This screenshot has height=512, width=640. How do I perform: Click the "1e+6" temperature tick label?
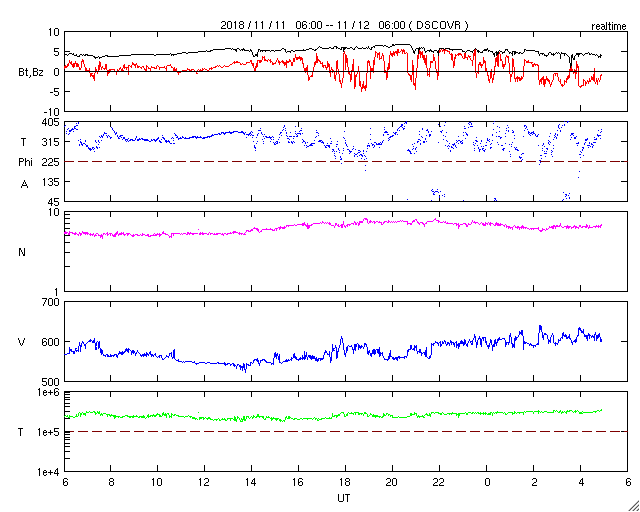pos(48,392)
